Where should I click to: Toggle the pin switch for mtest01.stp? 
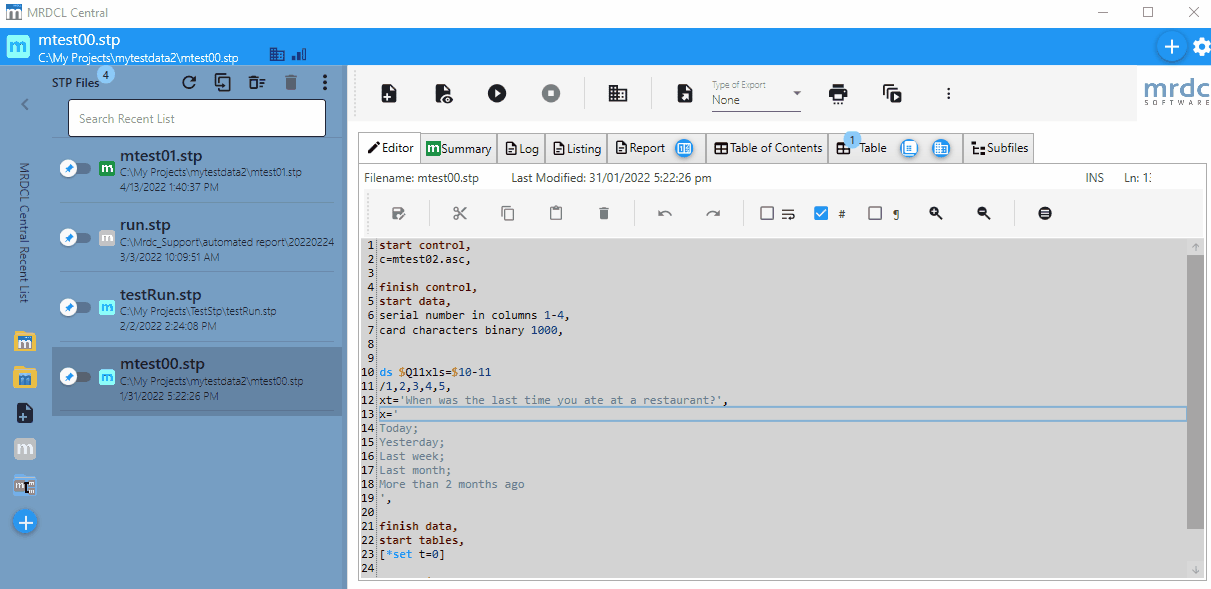click(x=75, y=168)
